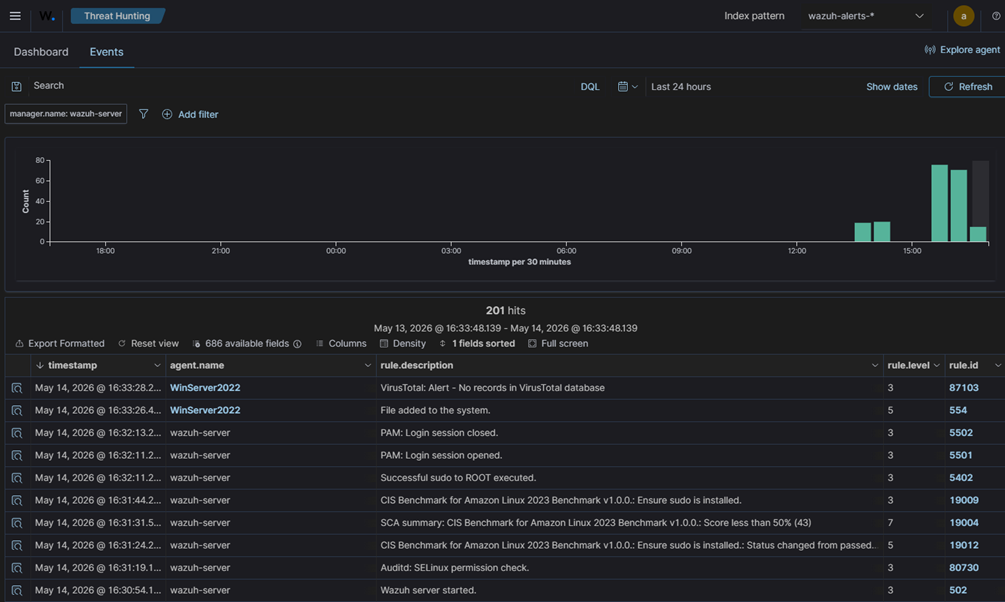Click the last short histogram bar at chart end
1005x602 pixels.
(978, 234)
